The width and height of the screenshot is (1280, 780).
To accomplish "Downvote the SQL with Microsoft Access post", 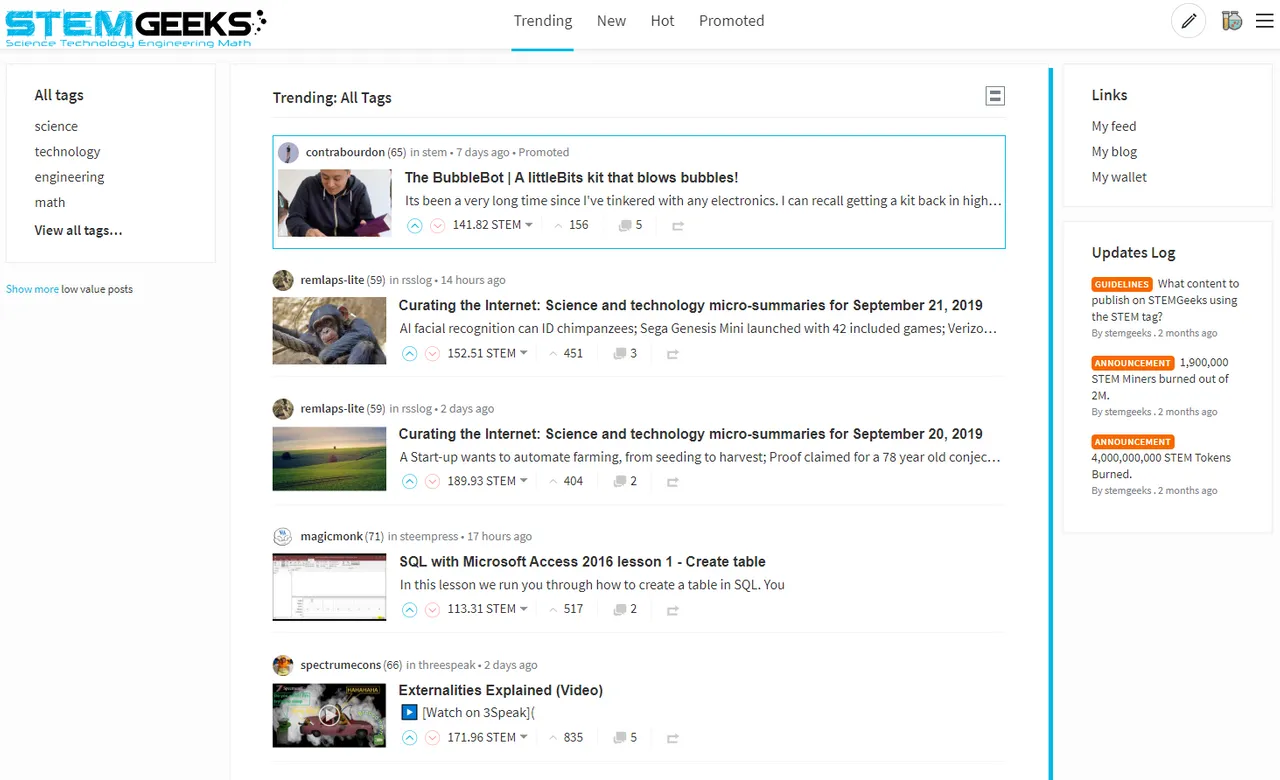I will (432, 610).
